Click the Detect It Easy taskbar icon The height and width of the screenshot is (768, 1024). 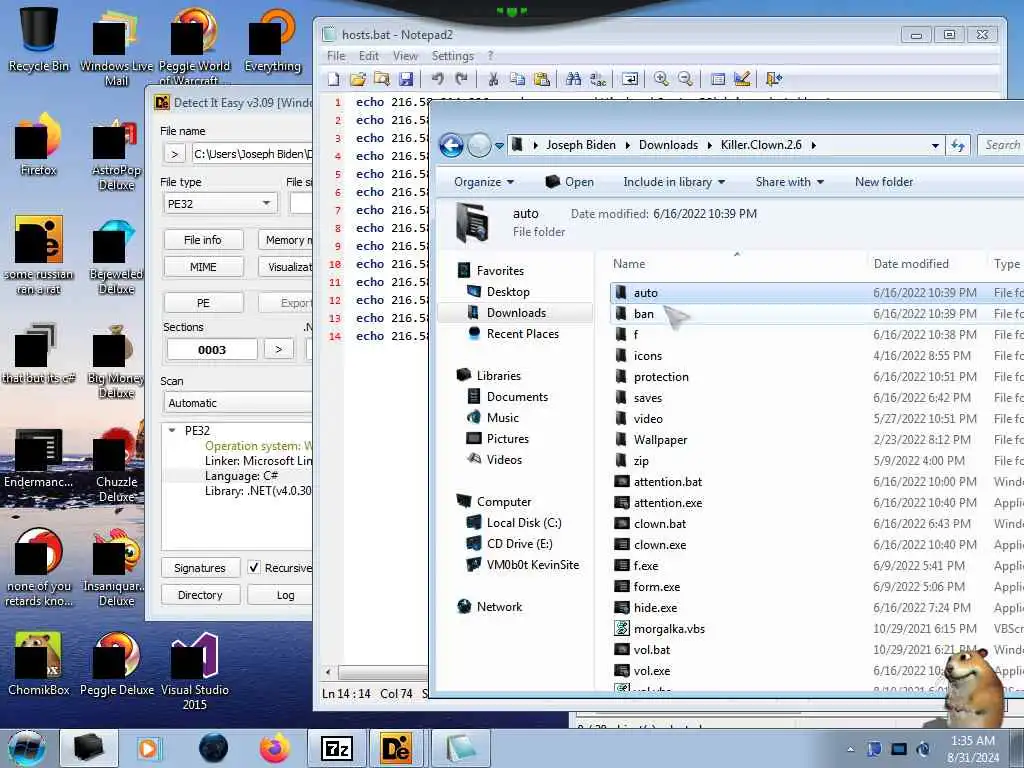click(x=396, y=748)
